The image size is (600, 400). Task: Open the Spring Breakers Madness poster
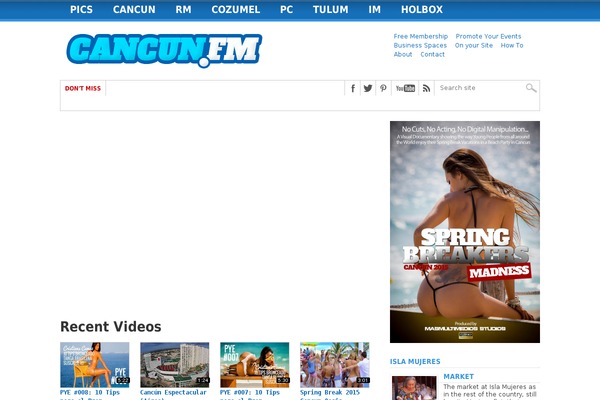[x=465, y=232]
